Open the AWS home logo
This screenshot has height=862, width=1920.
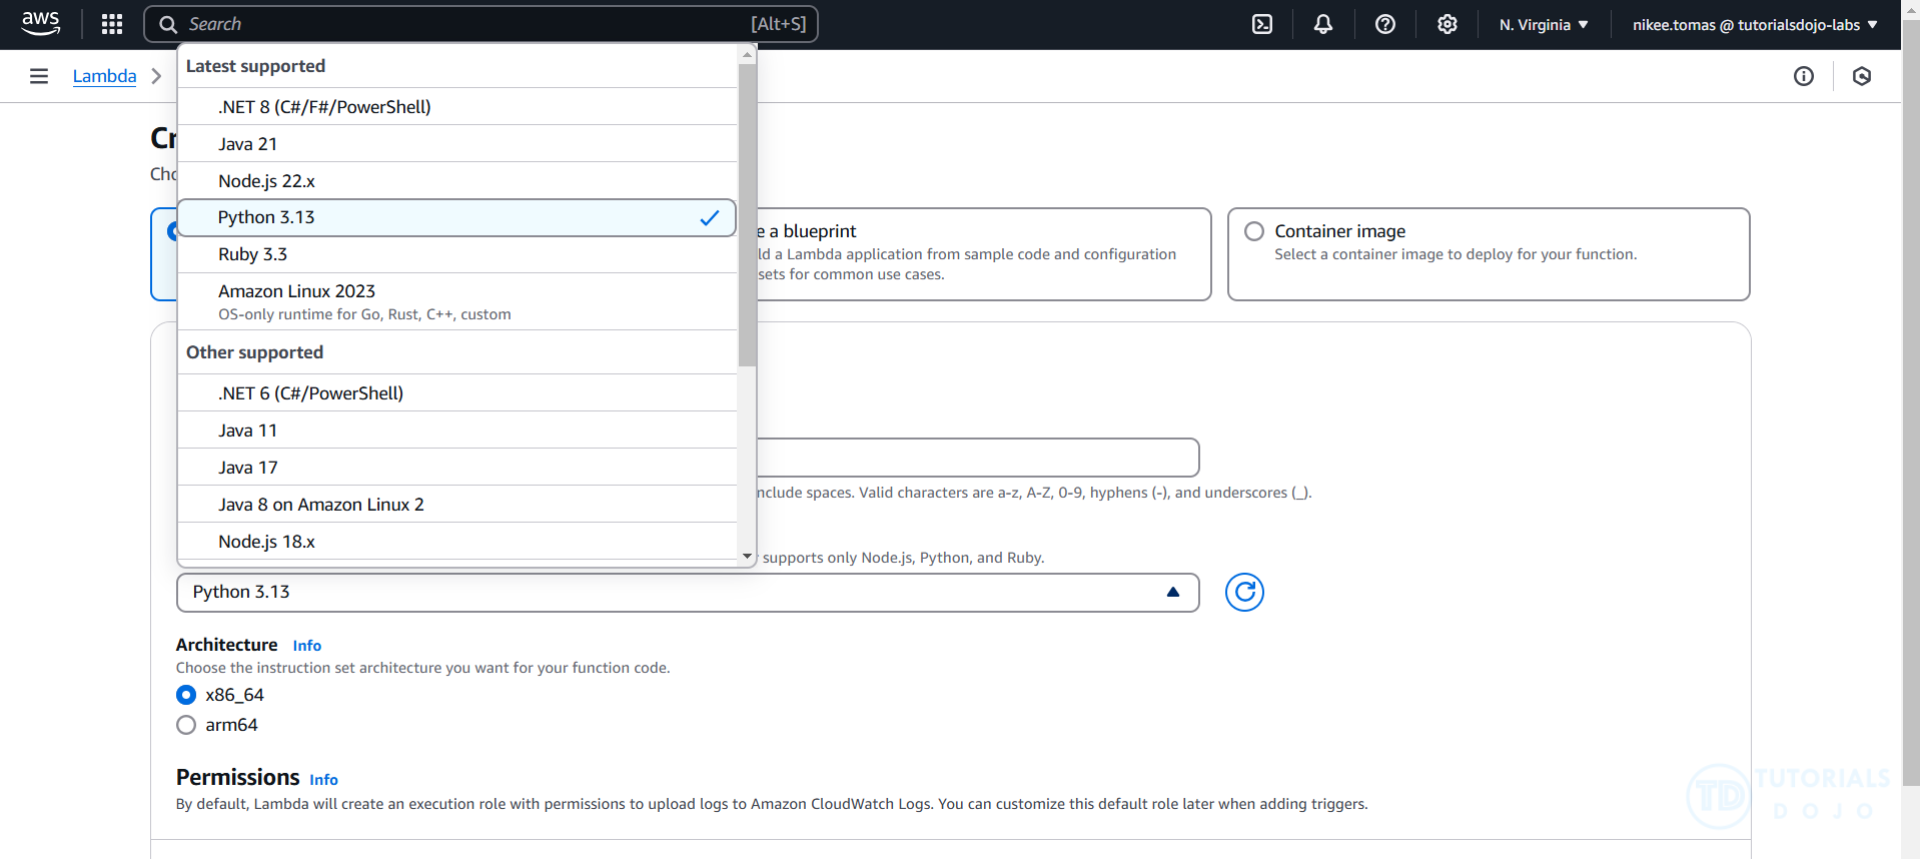coord(40,24)
